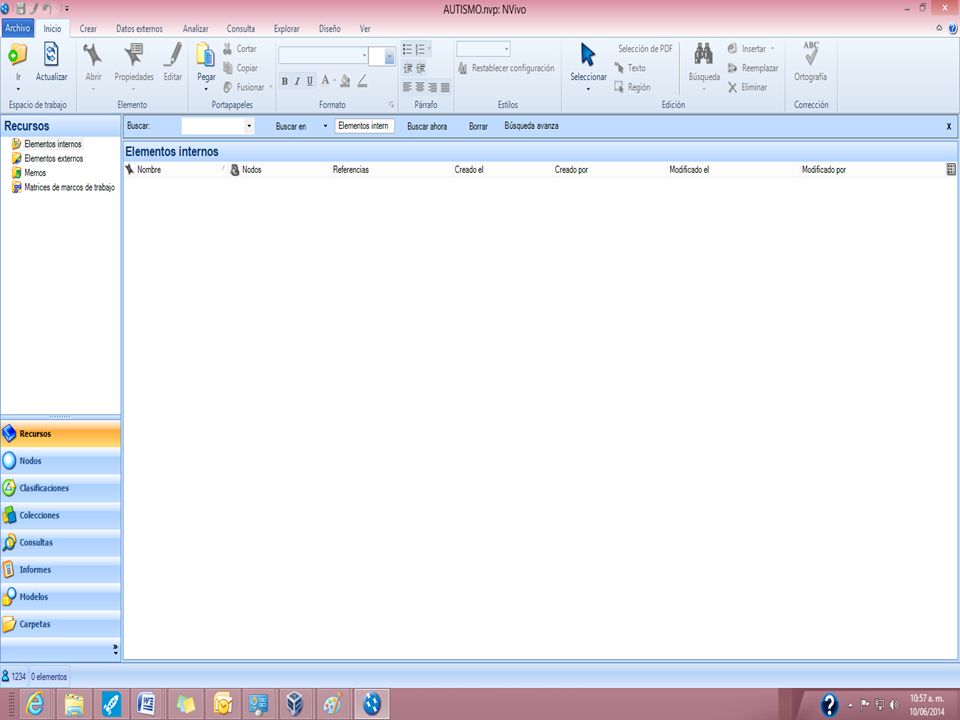The height and width of the screenshot is (720, 960).
Task: Expand the Formato group dialog launcher
Action: (391, 105)
